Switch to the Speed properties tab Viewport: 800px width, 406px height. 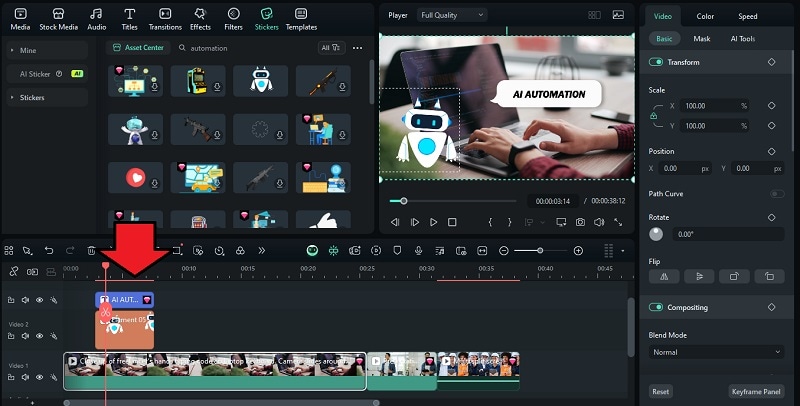pos(747,16)
